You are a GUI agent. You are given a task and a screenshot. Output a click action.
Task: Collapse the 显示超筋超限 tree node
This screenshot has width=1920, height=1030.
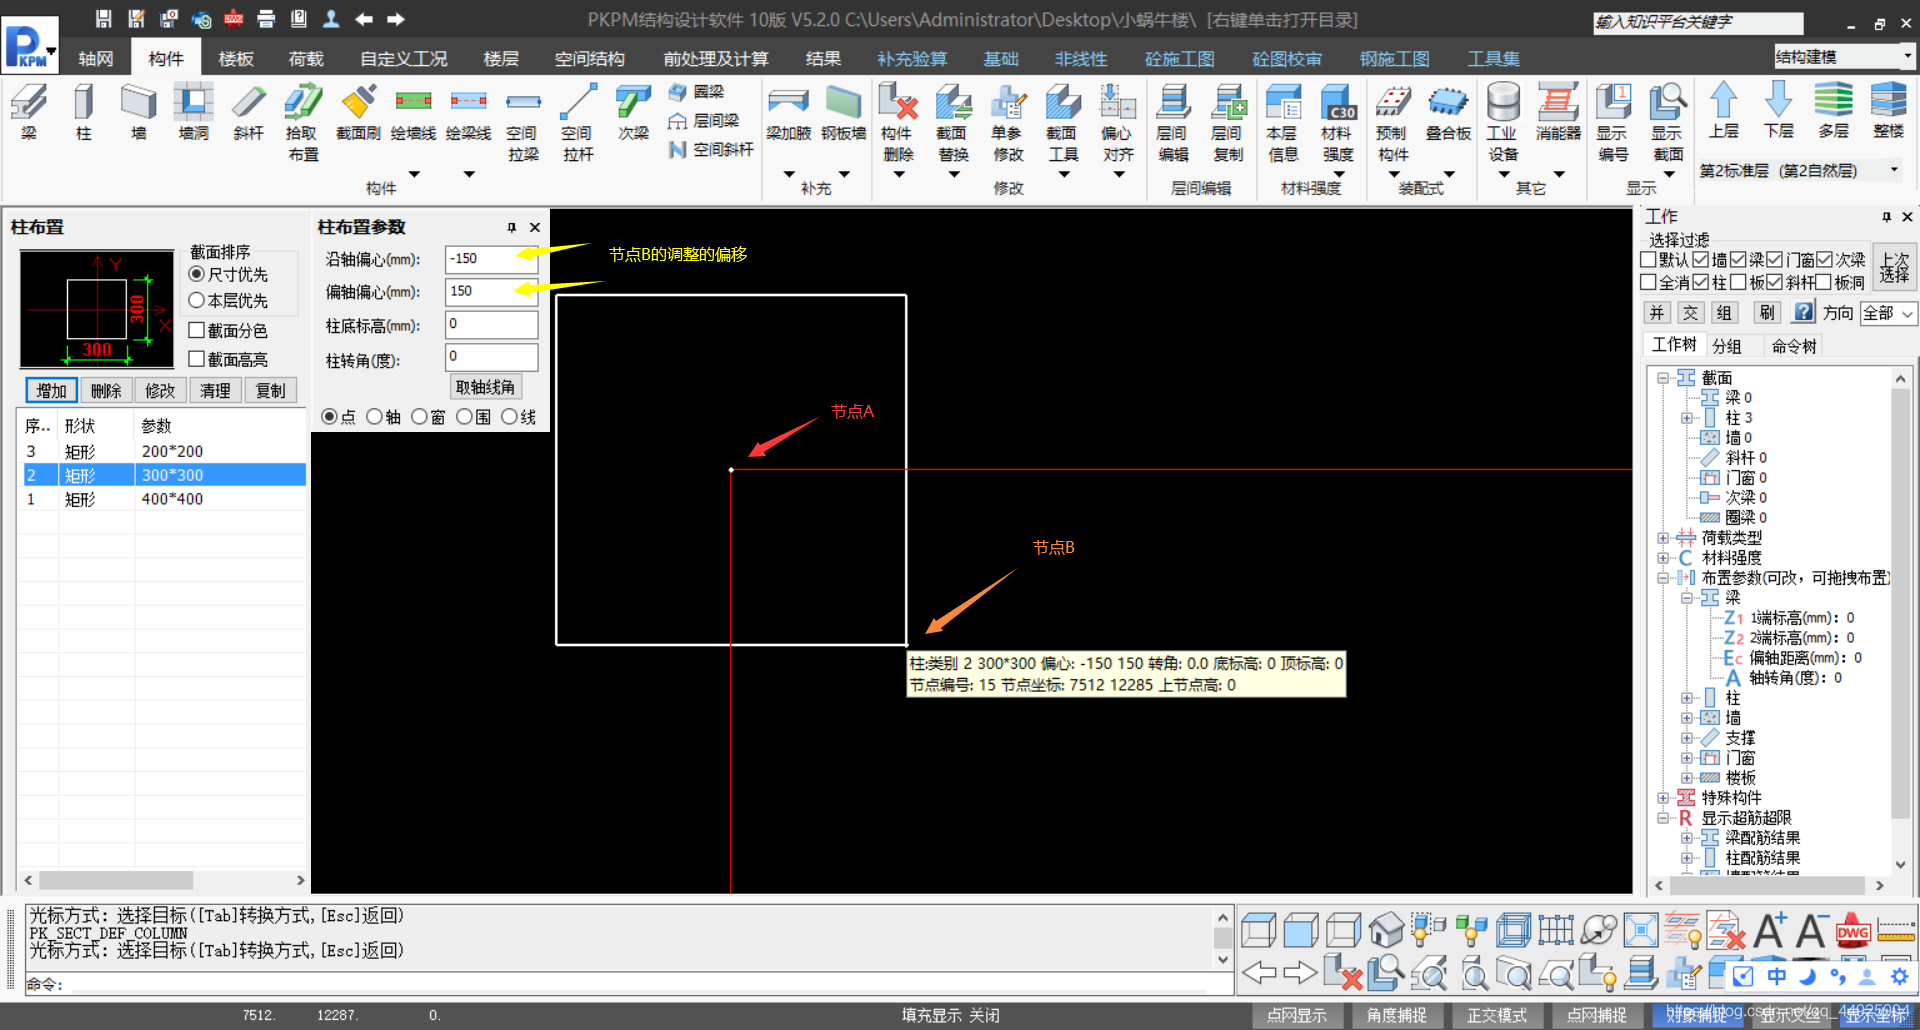pyautogui.click(x=1662, y=818)
